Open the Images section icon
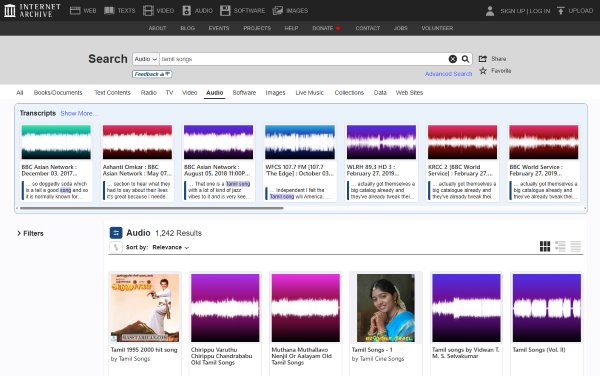600x376 pixels. click(277, 11)
